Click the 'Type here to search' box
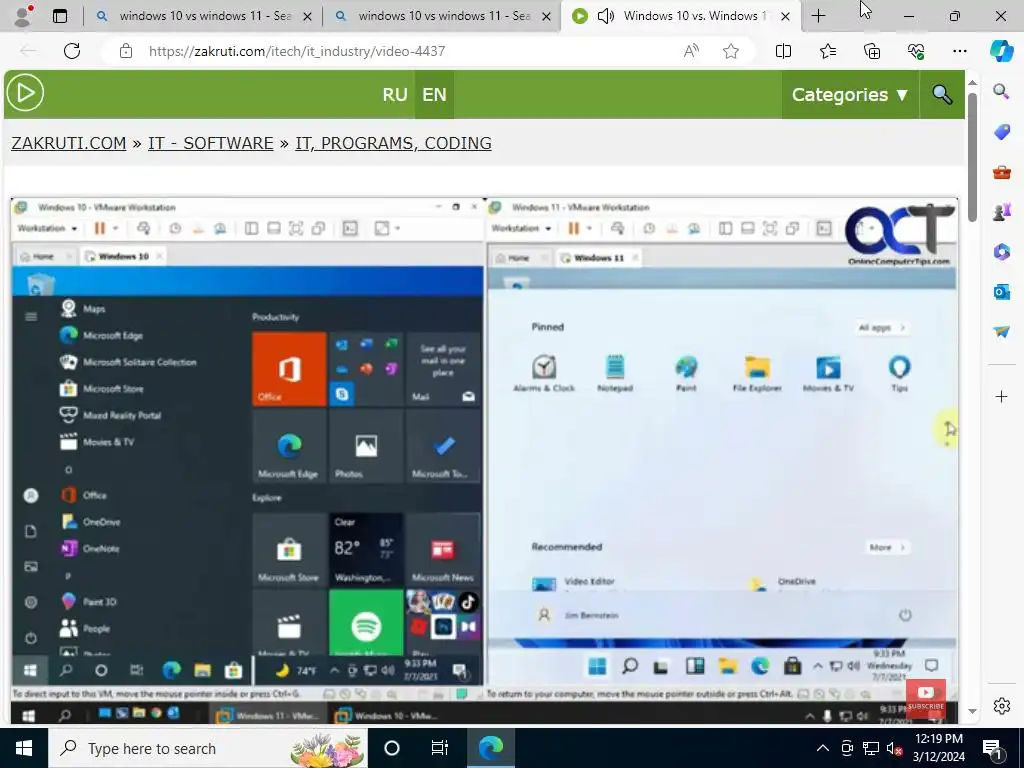1024x768 pixels. 207,748
